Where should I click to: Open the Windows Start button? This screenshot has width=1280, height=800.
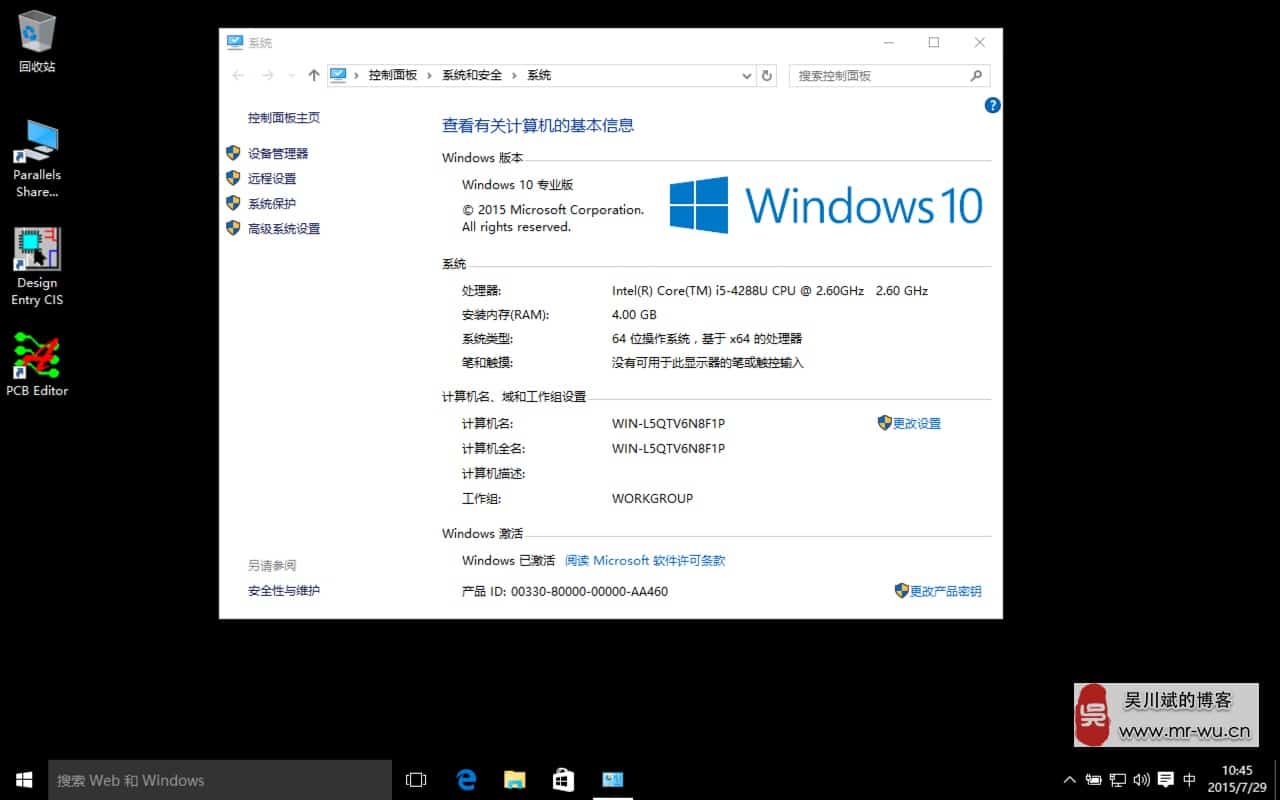(x=24, y=780)
